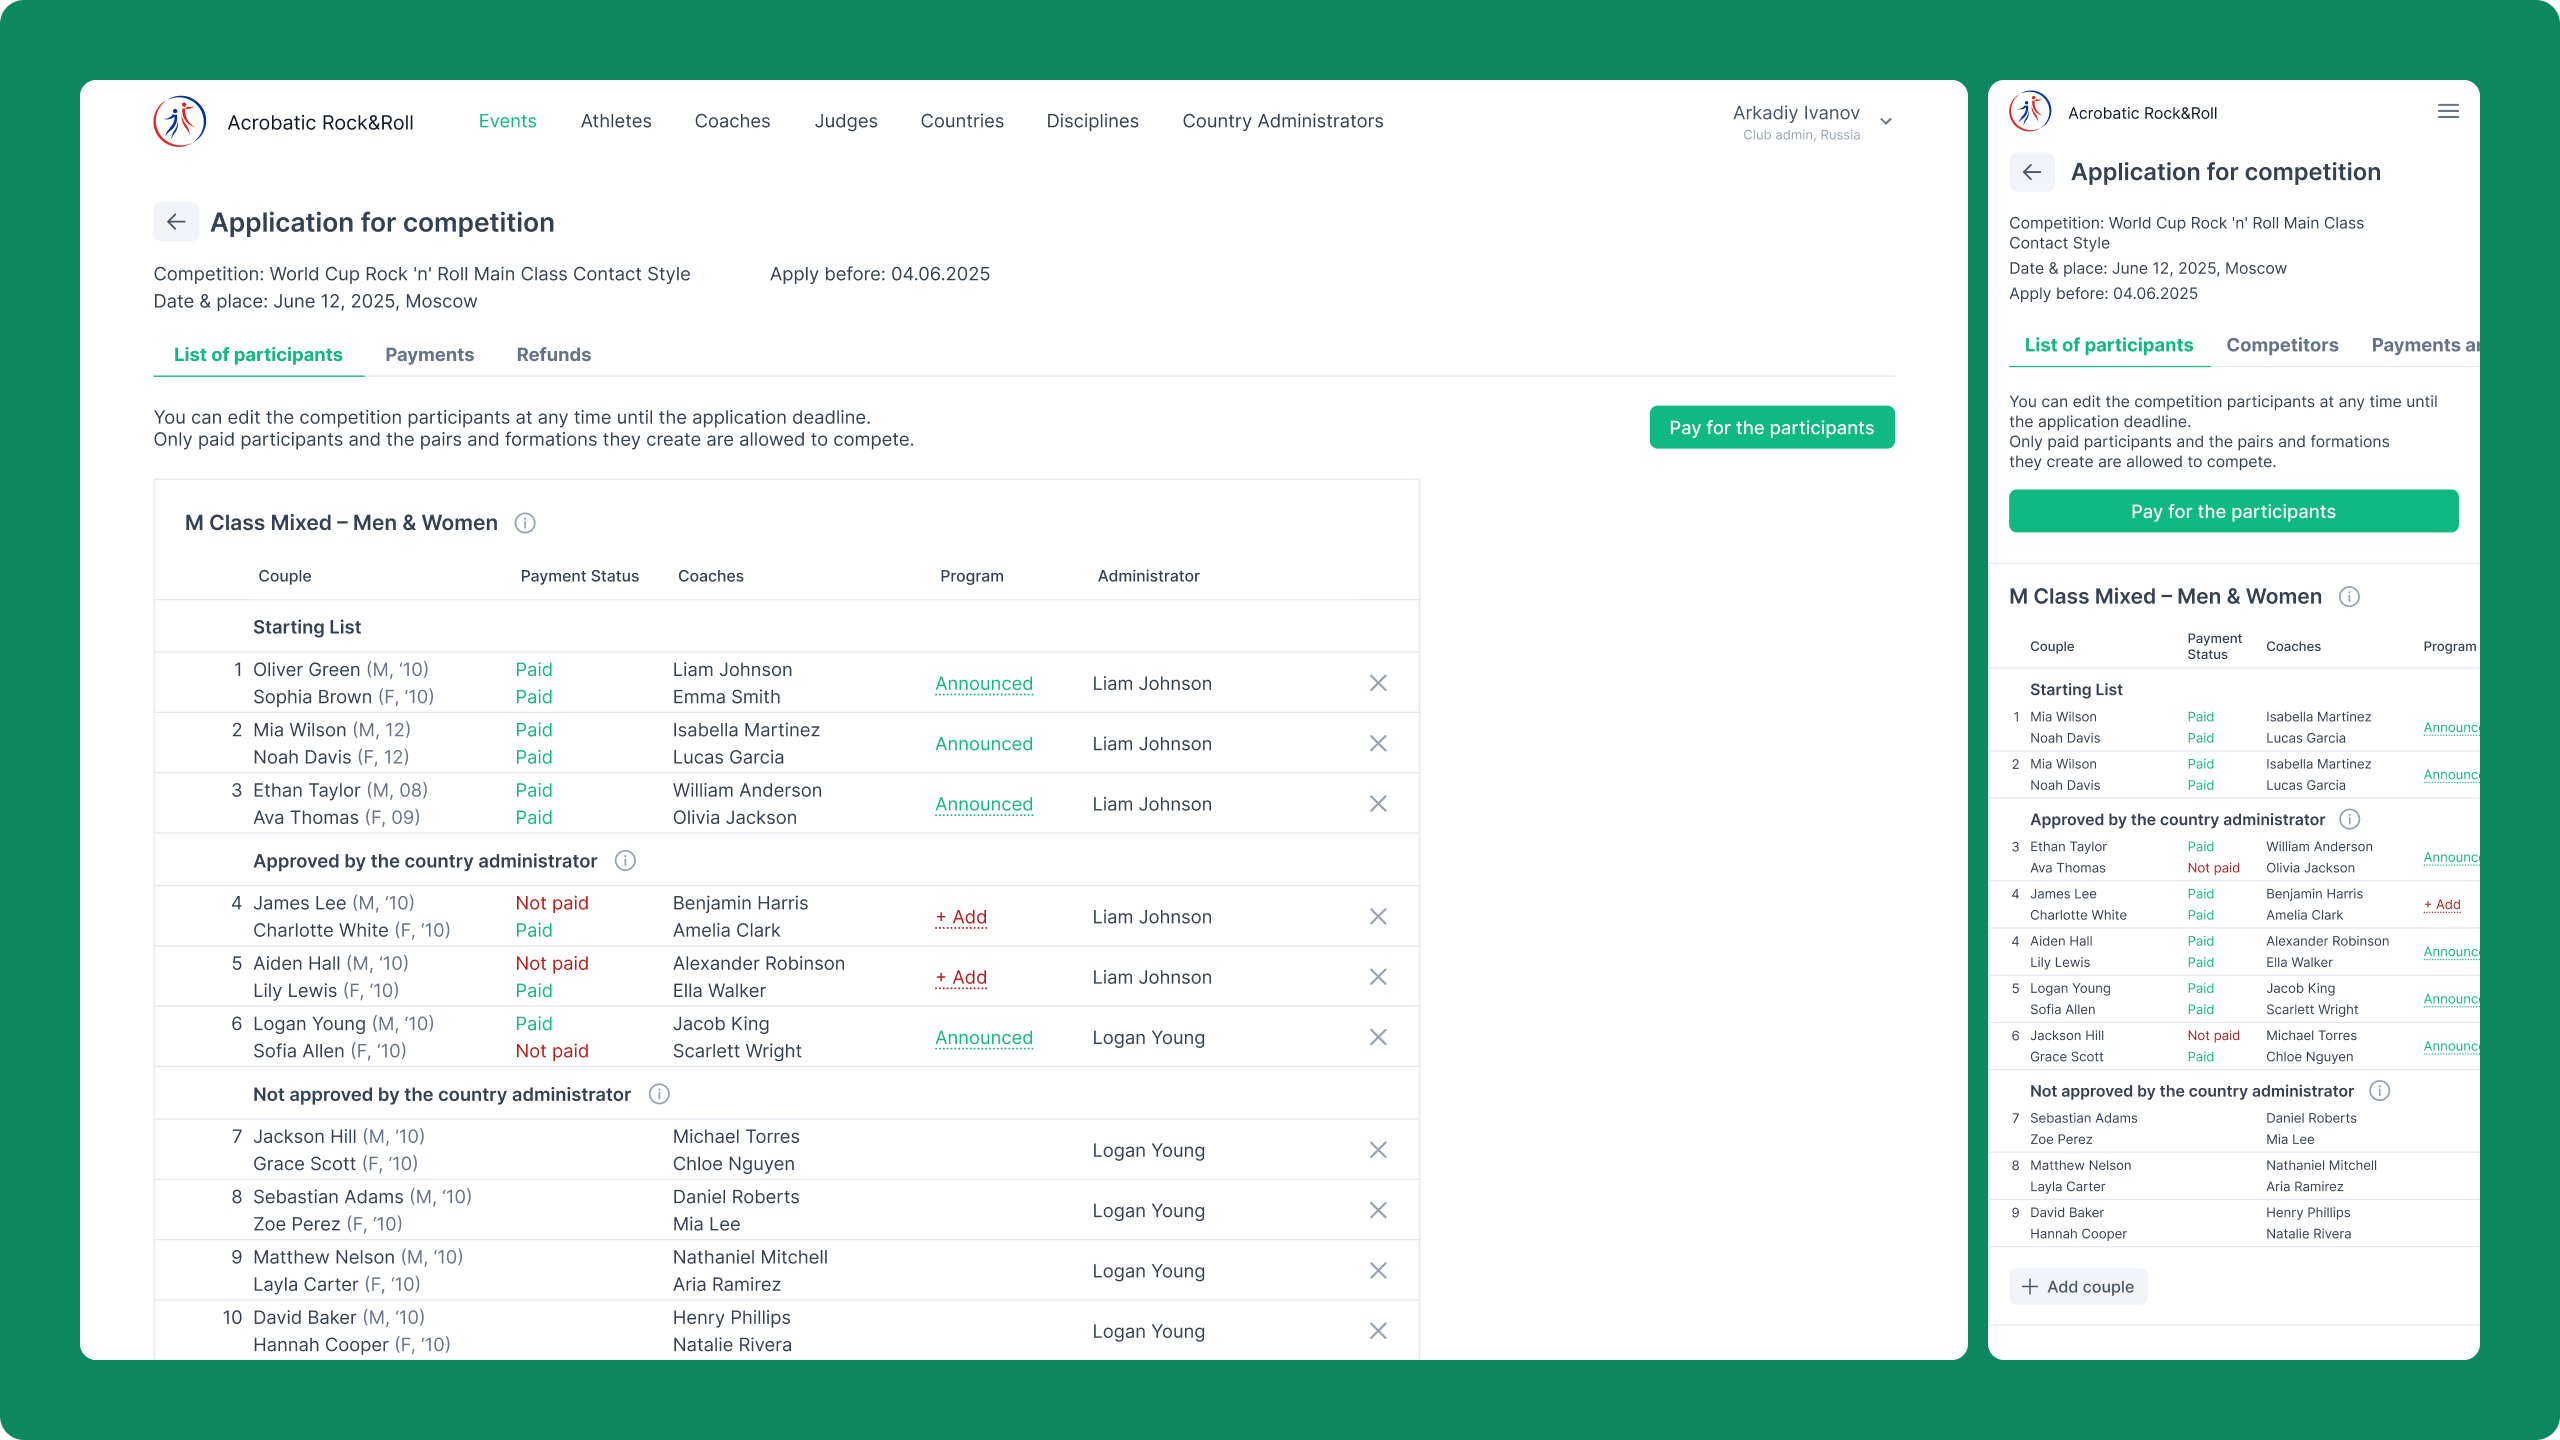Click the 'Not paid' status for James Lee in the desktop table

click(552, 903)
